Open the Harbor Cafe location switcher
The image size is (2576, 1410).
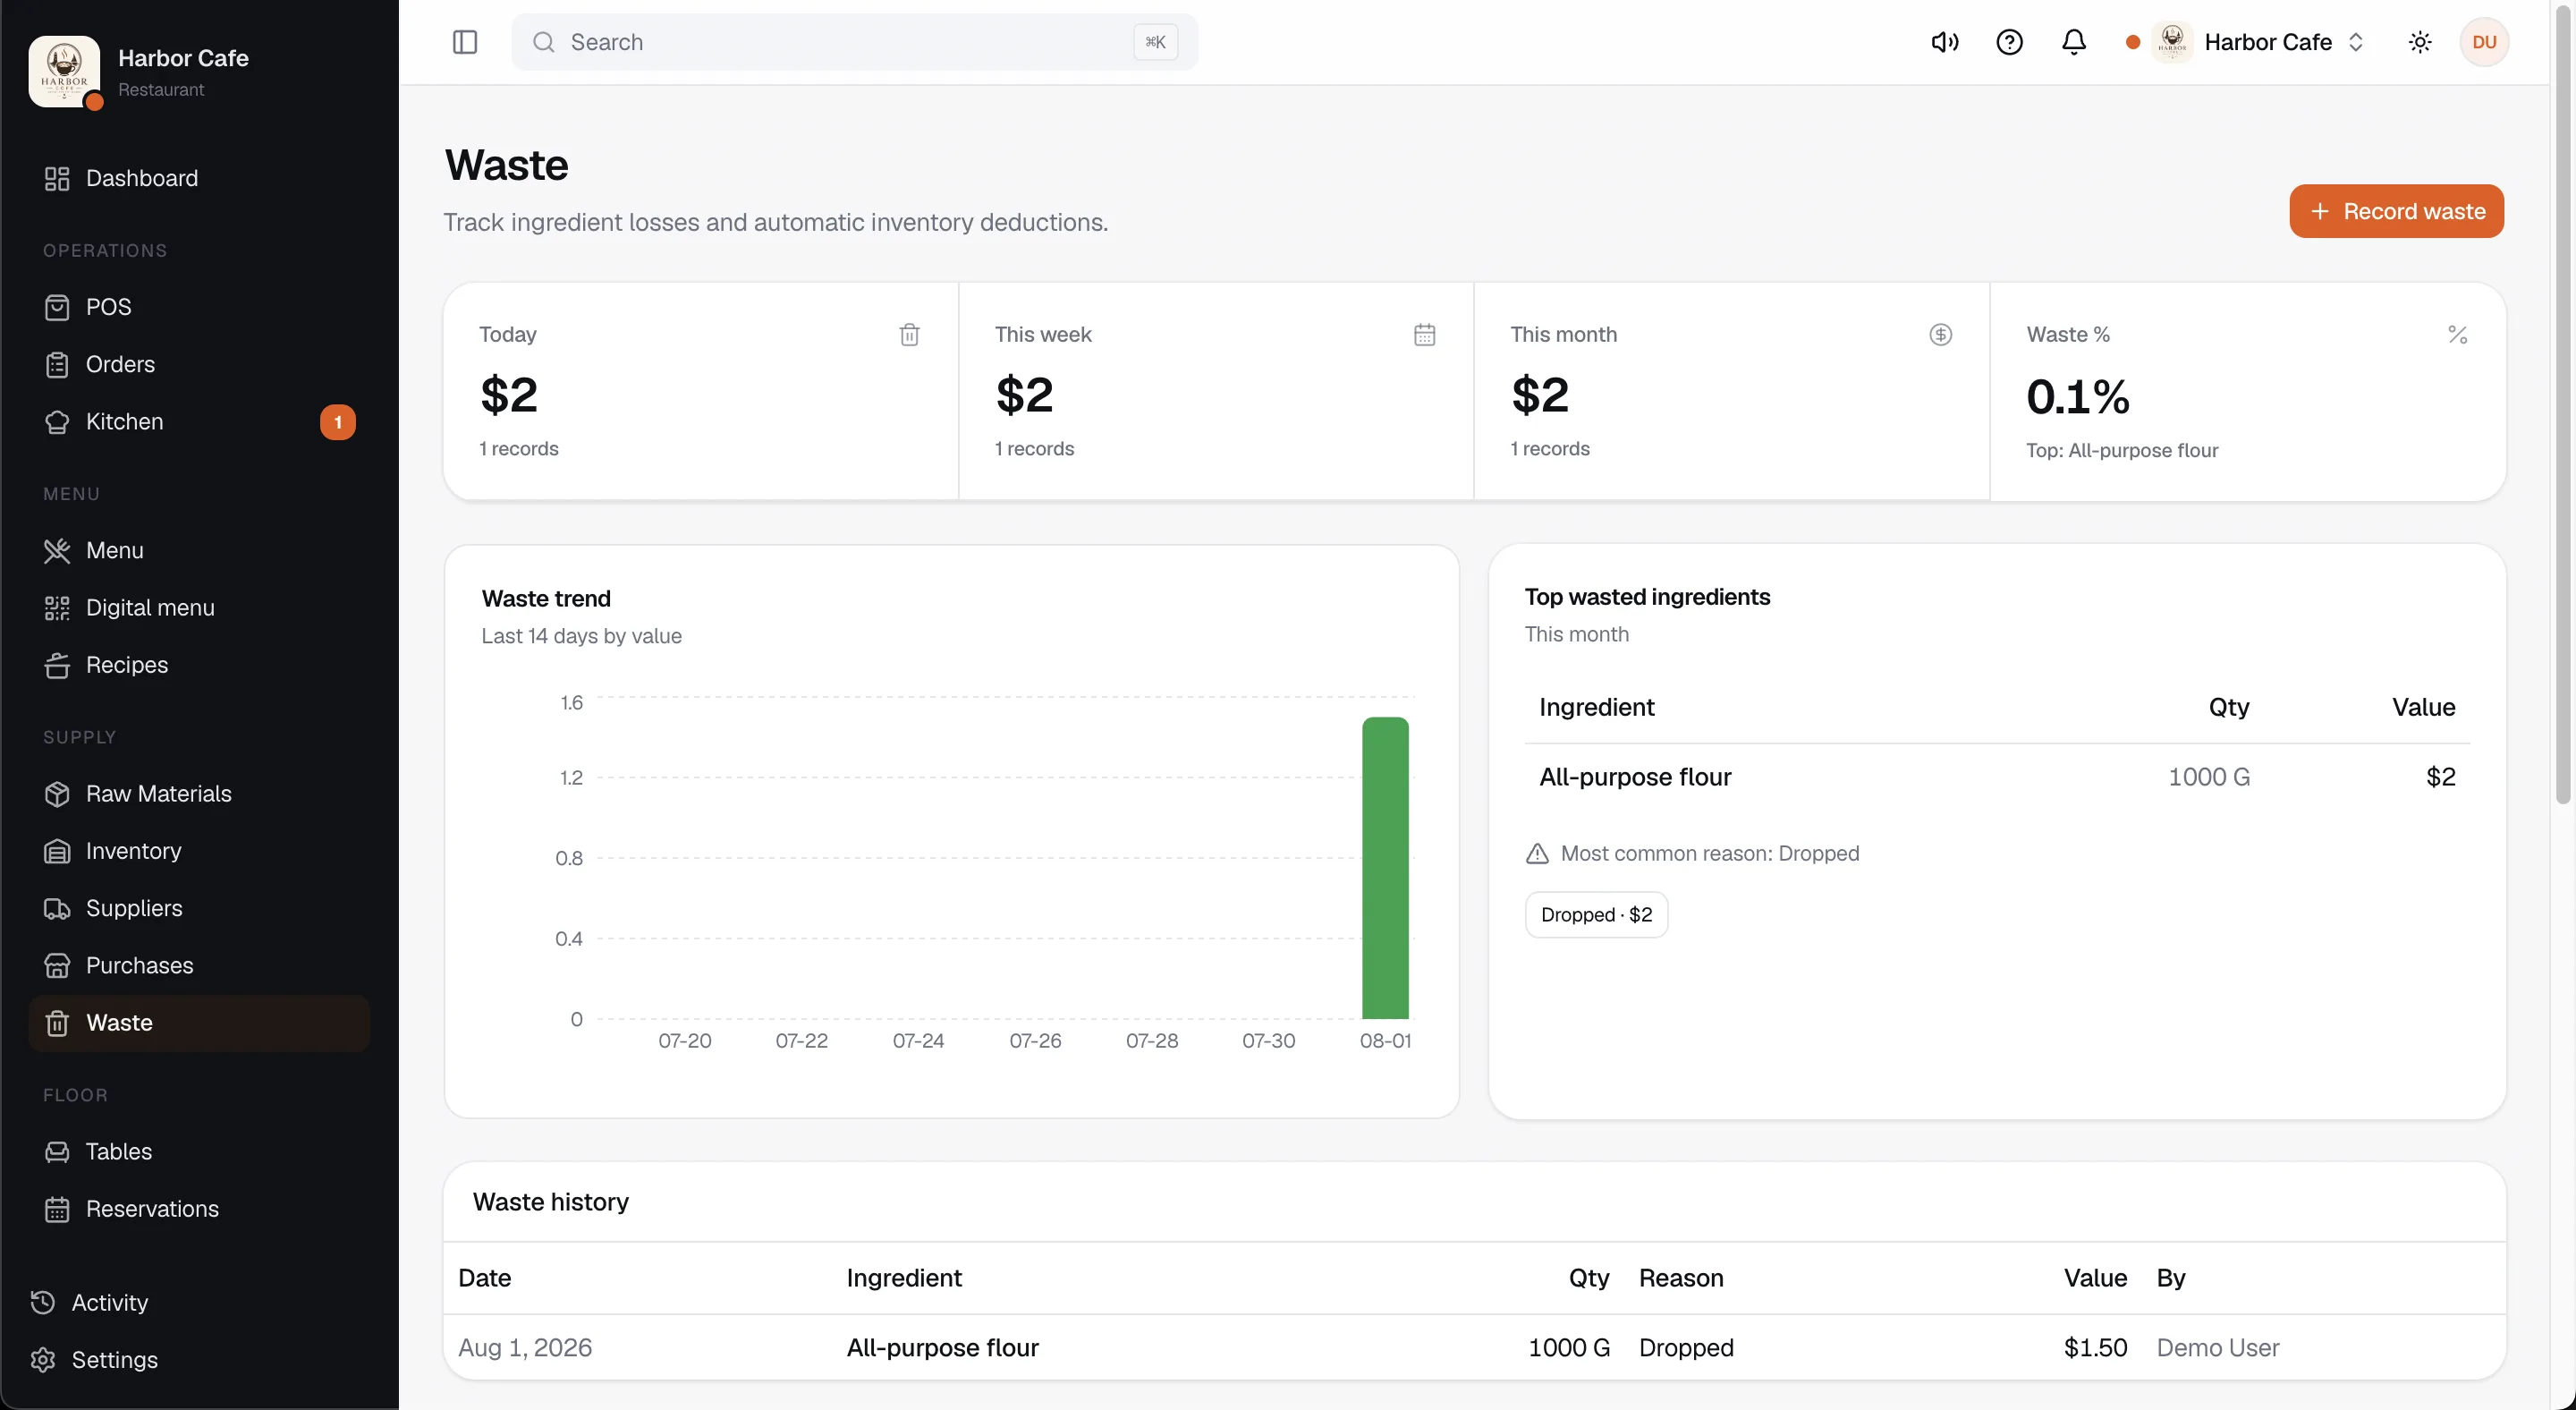pyautogui.click(x=2258, y=42)
